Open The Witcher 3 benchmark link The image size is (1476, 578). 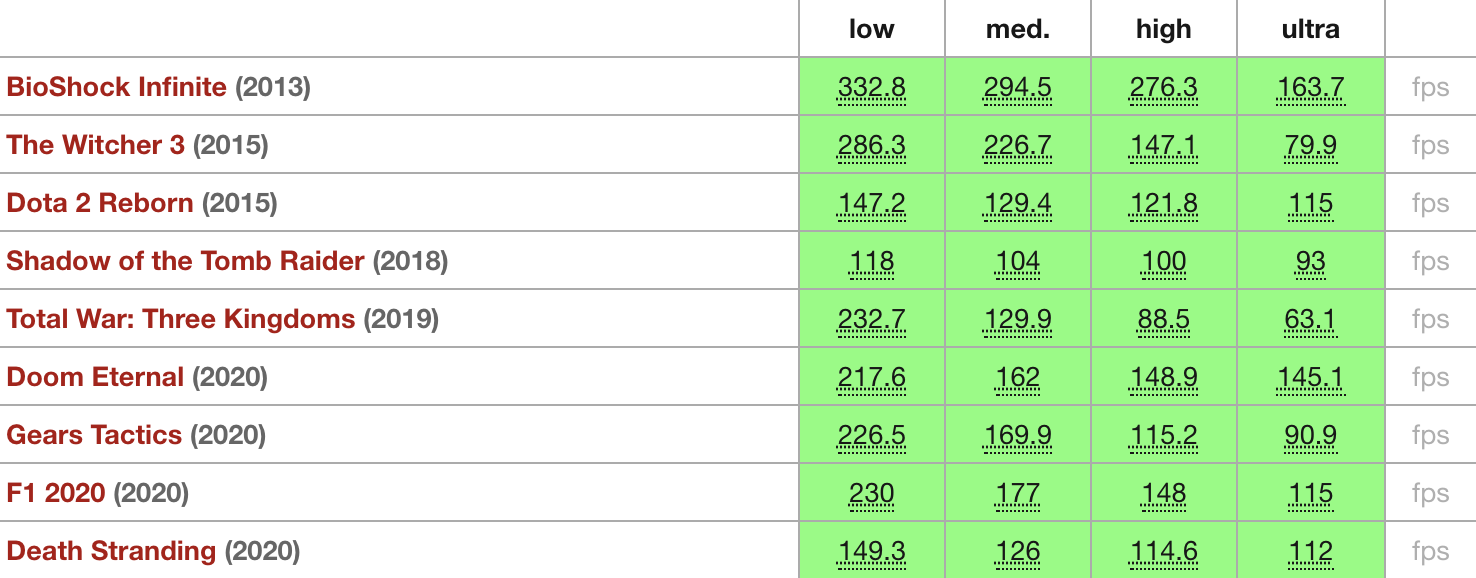[x=95, y=145]
